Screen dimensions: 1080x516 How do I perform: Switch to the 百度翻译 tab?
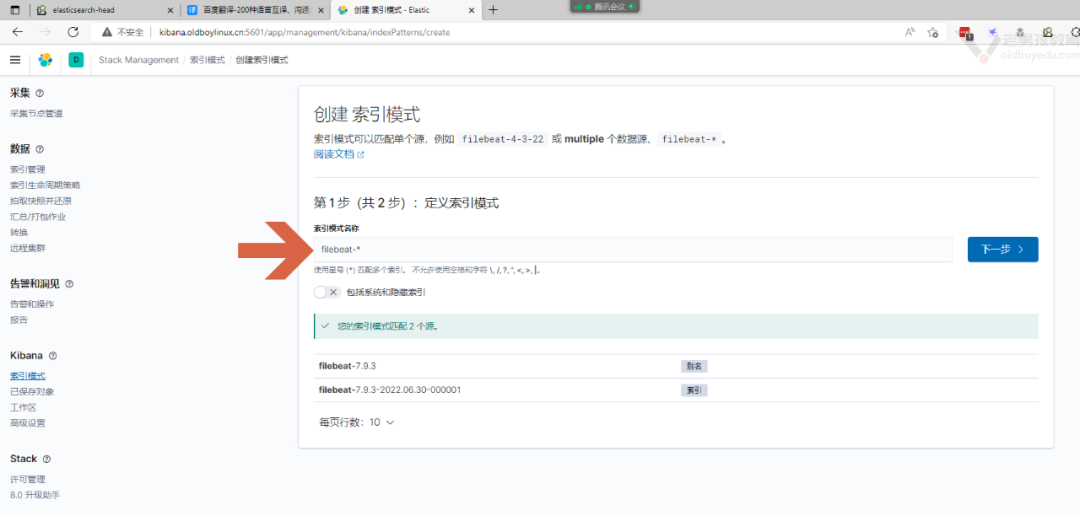pyautogui.click(x=256, y=10)
